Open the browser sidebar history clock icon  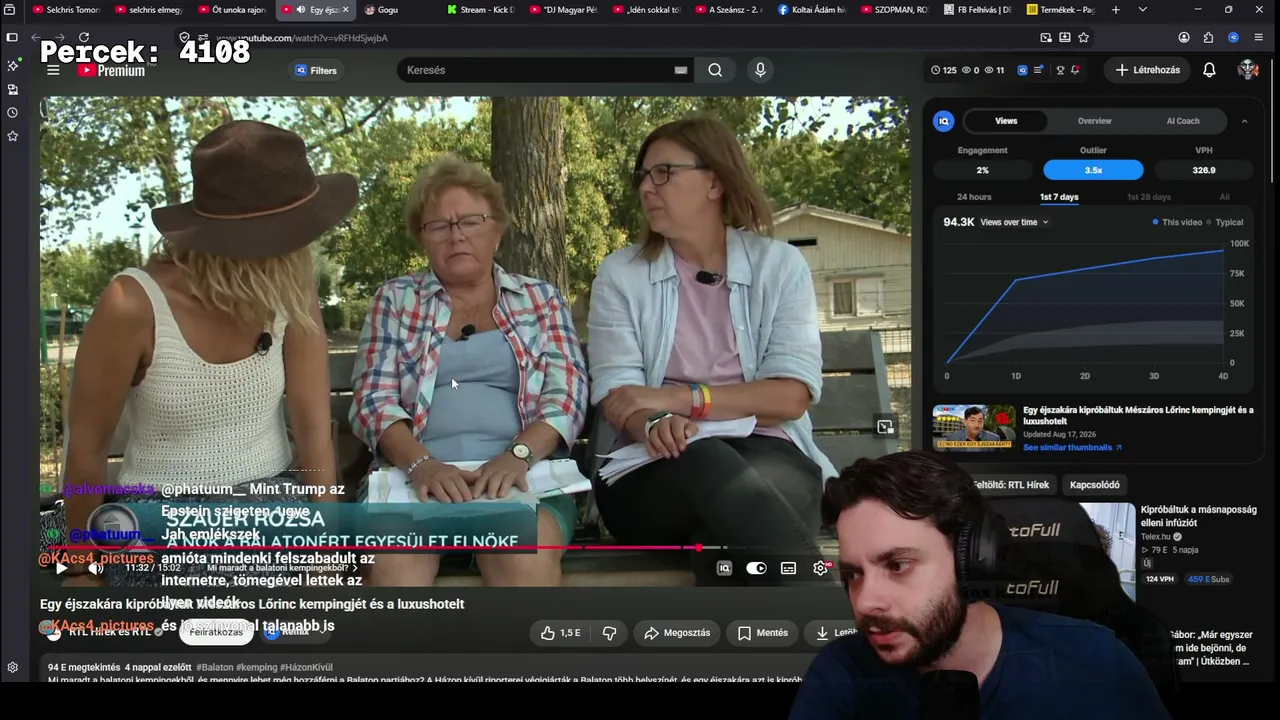pos(12,112)
